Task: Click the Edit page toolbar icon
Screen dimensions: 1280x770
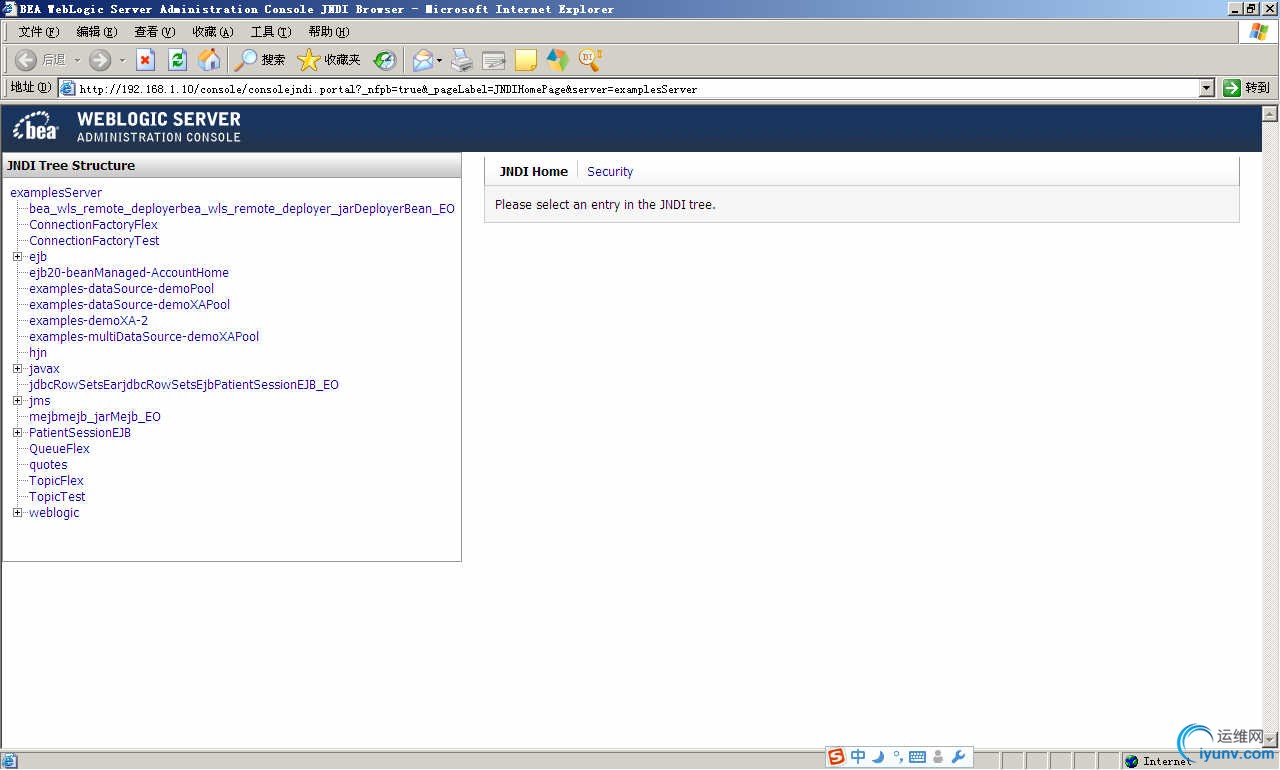Action: click(x=494, y=60)
